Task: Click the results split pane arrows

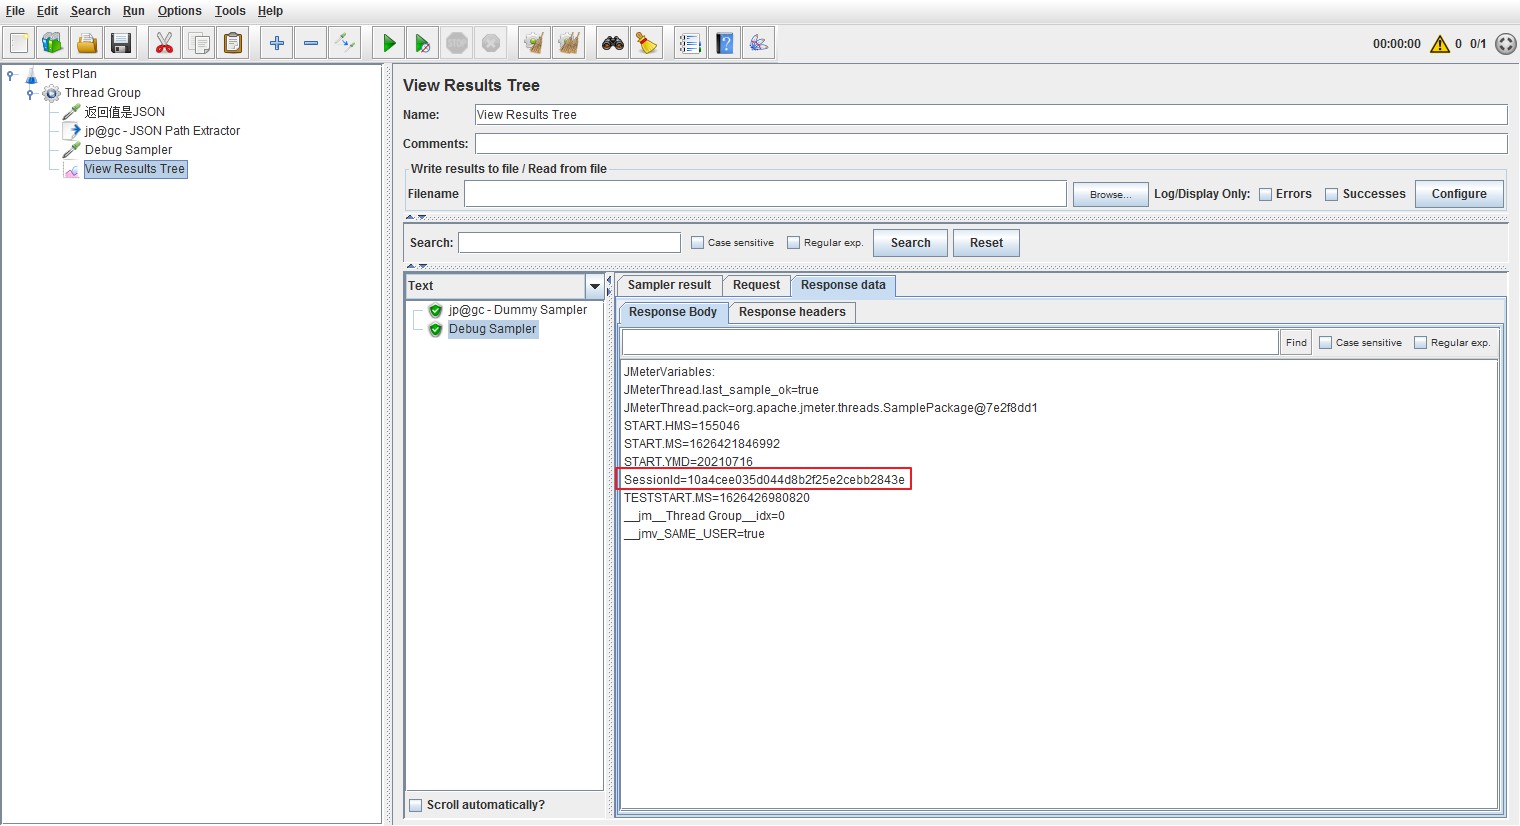Action: [x=609, y=285]
